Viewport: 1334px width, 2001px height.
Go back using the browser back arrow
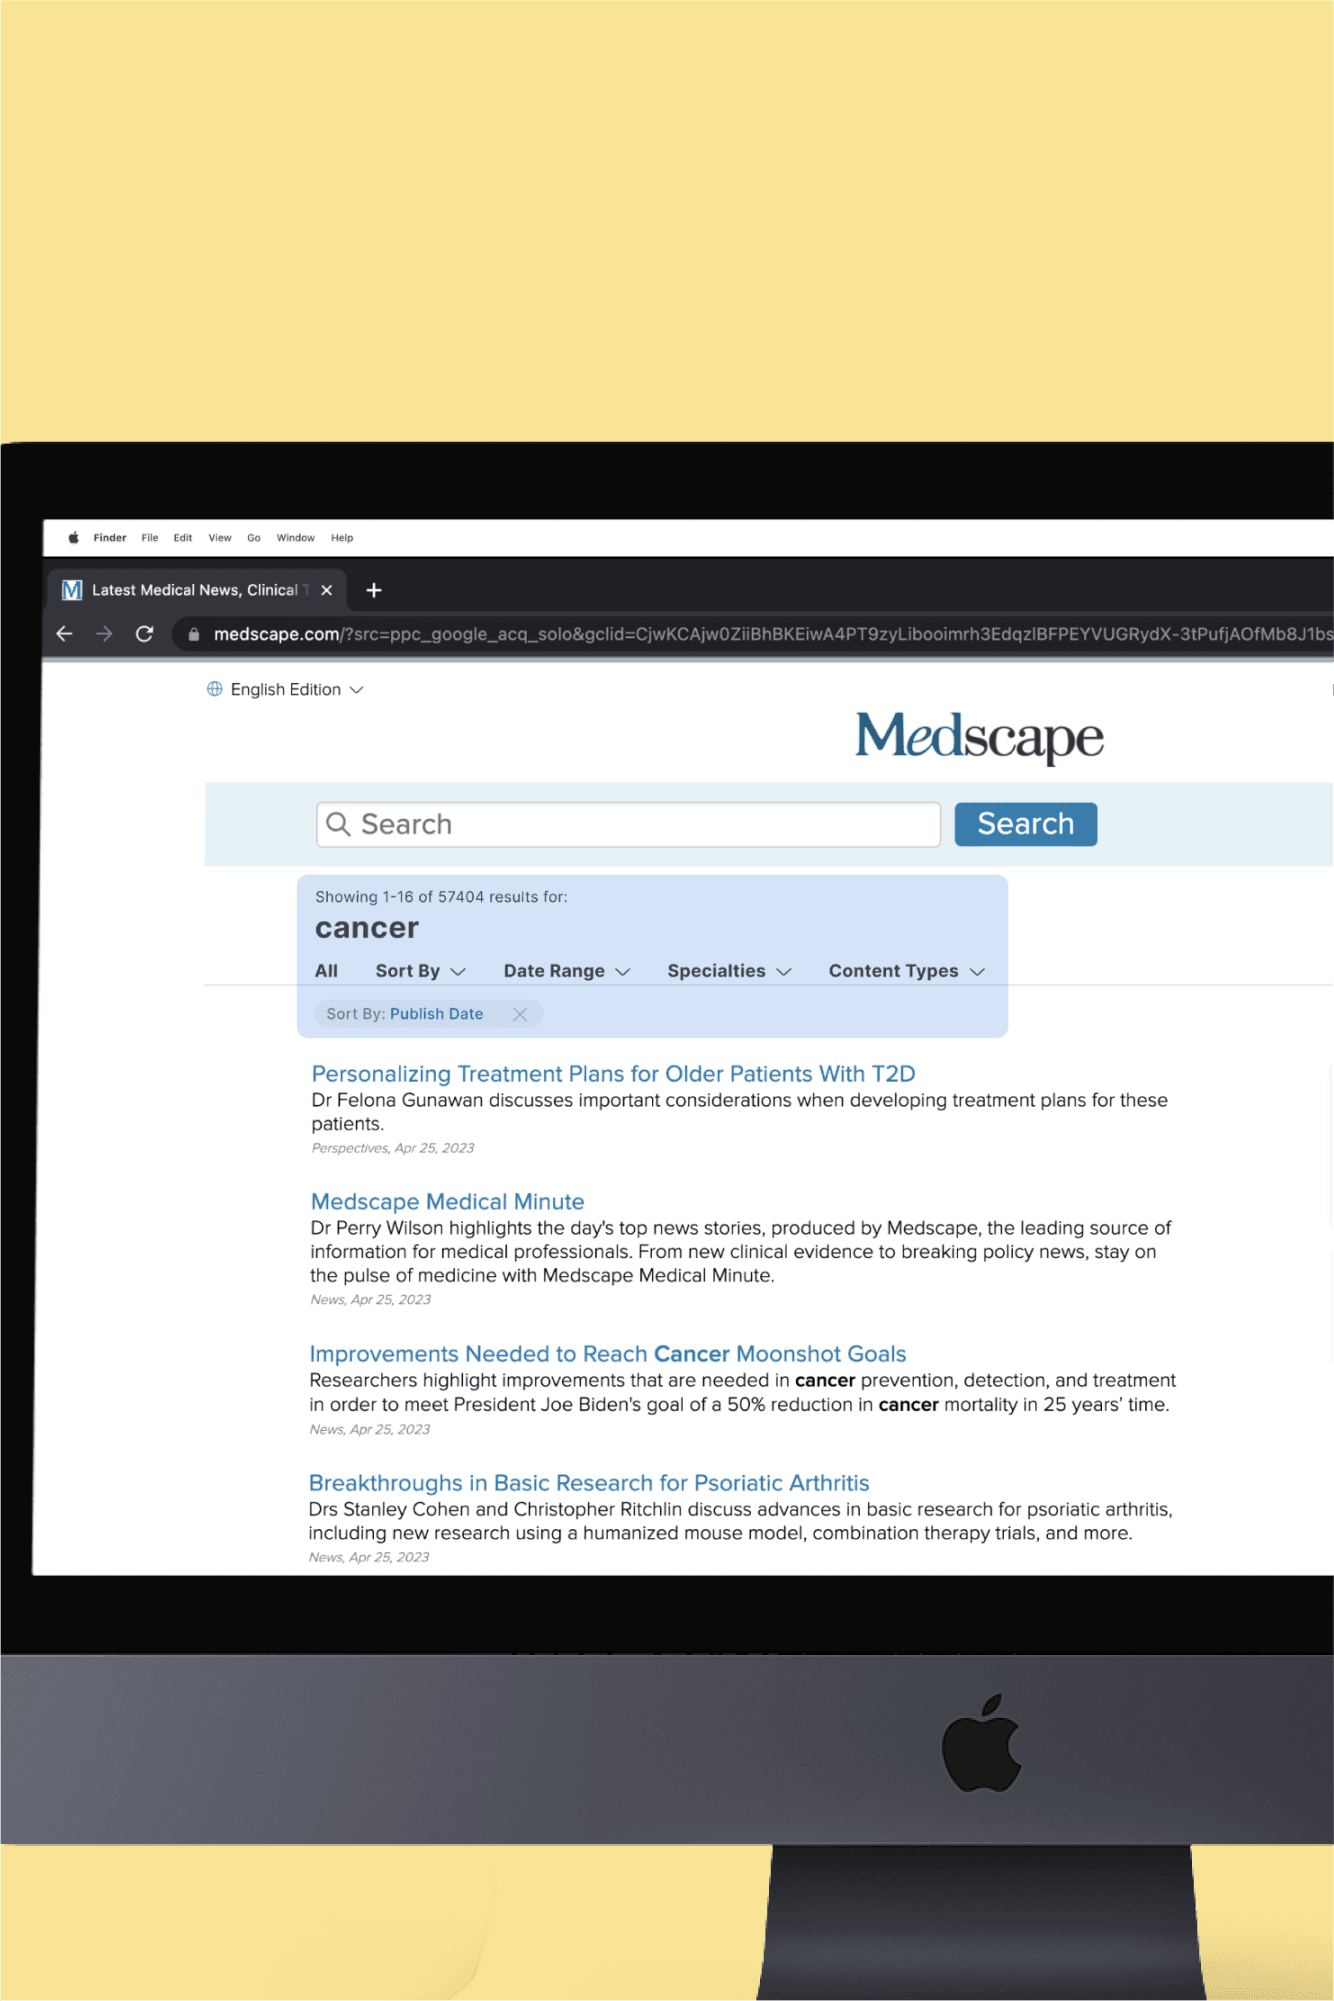tap(65, 634)
